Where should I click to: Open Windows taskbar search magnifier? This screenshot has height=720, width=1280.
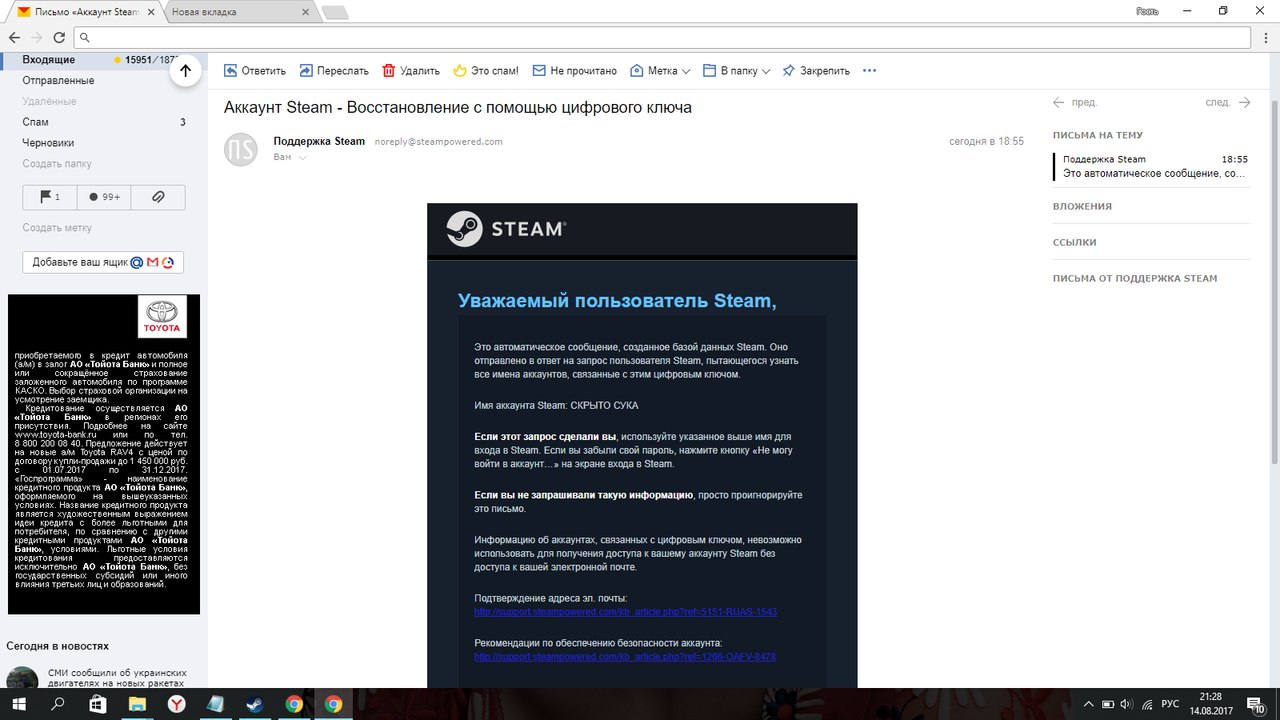point(57,704)
